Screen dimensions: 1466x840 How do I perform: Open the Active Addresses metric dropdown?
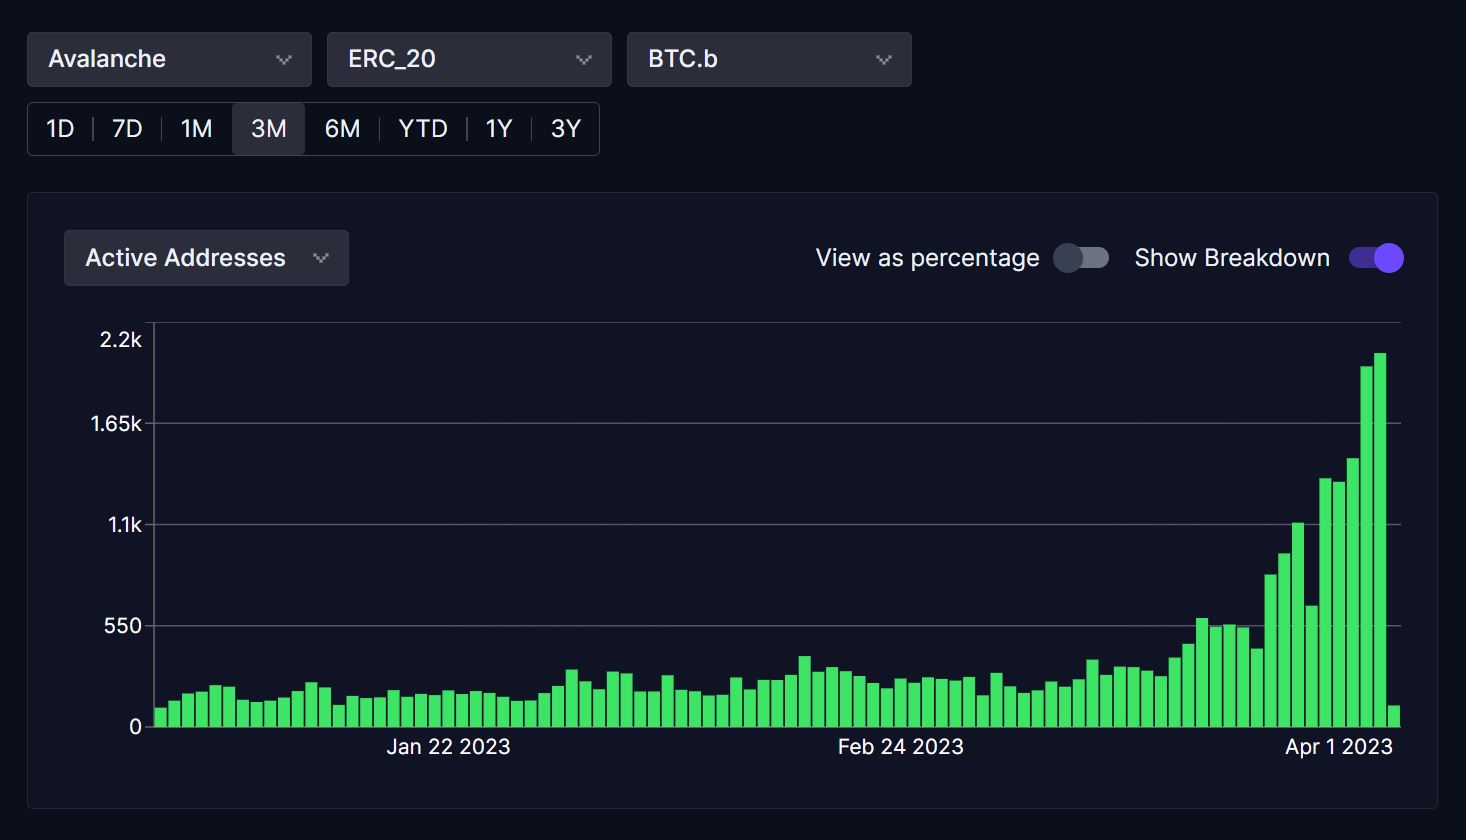206,258
